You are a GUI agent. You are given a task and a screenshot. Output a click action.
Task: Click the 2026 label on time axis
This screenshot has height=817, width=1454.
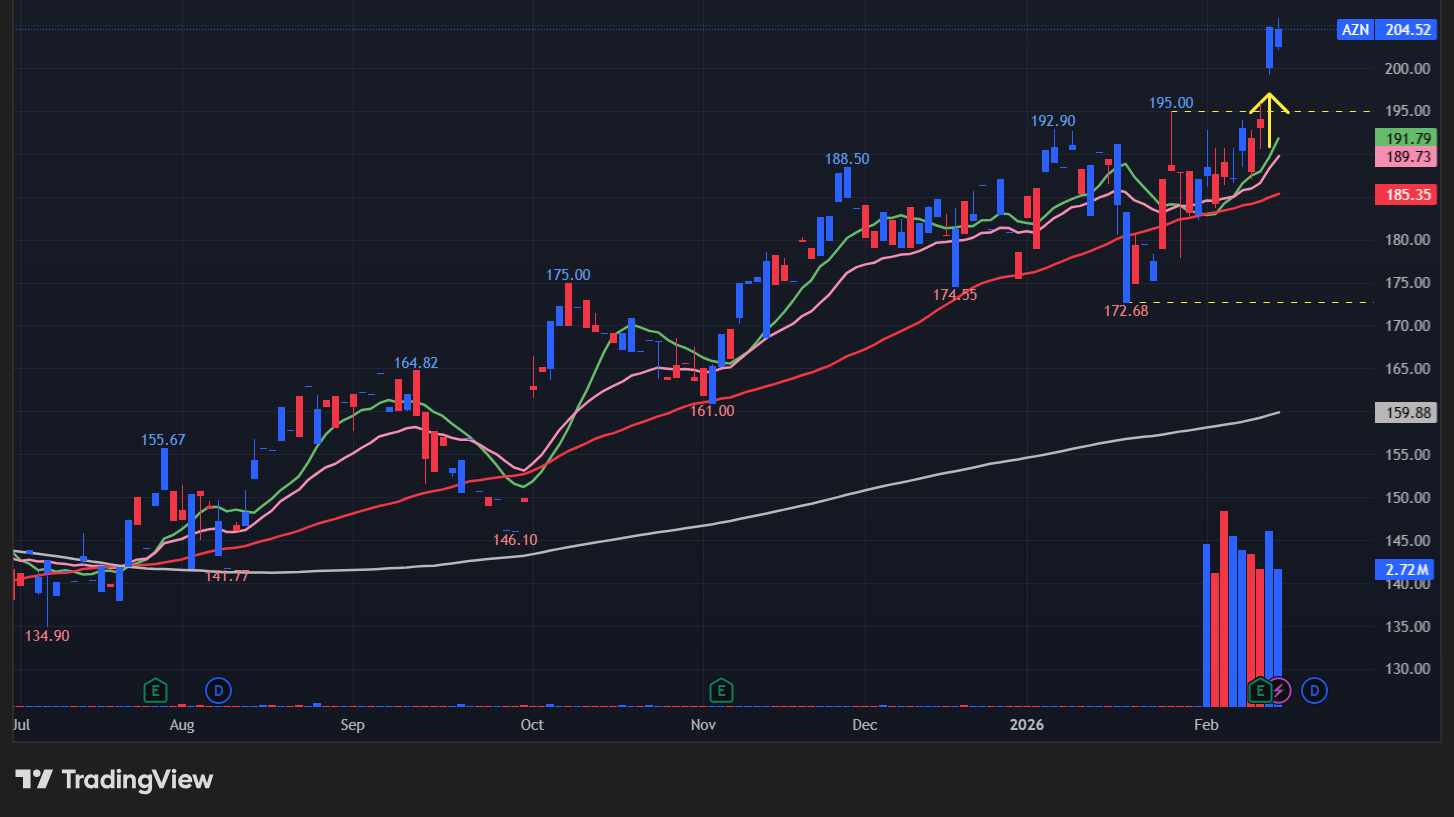pos(1027,725)
